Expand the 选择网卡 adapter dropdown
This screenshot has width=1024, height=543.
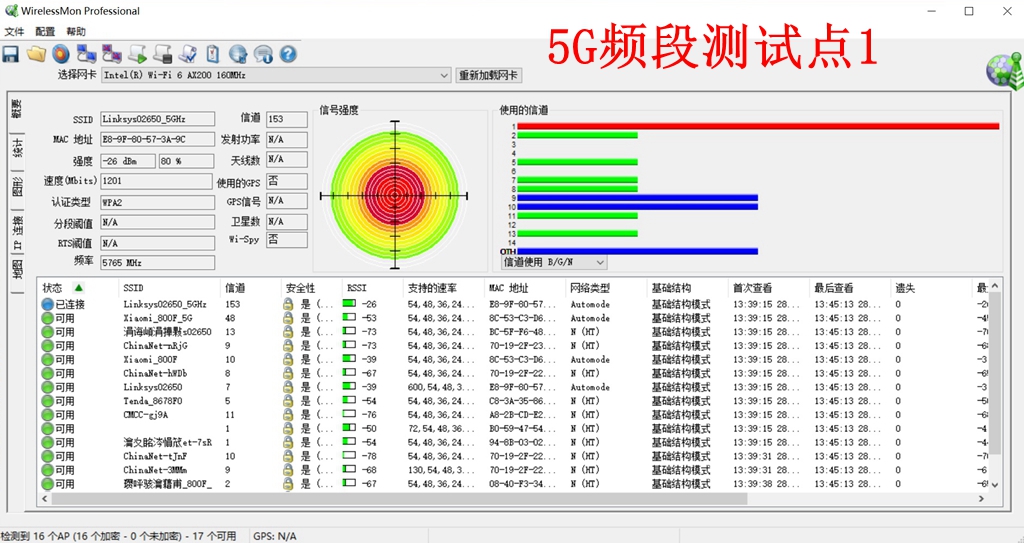(x=444, y=75)
